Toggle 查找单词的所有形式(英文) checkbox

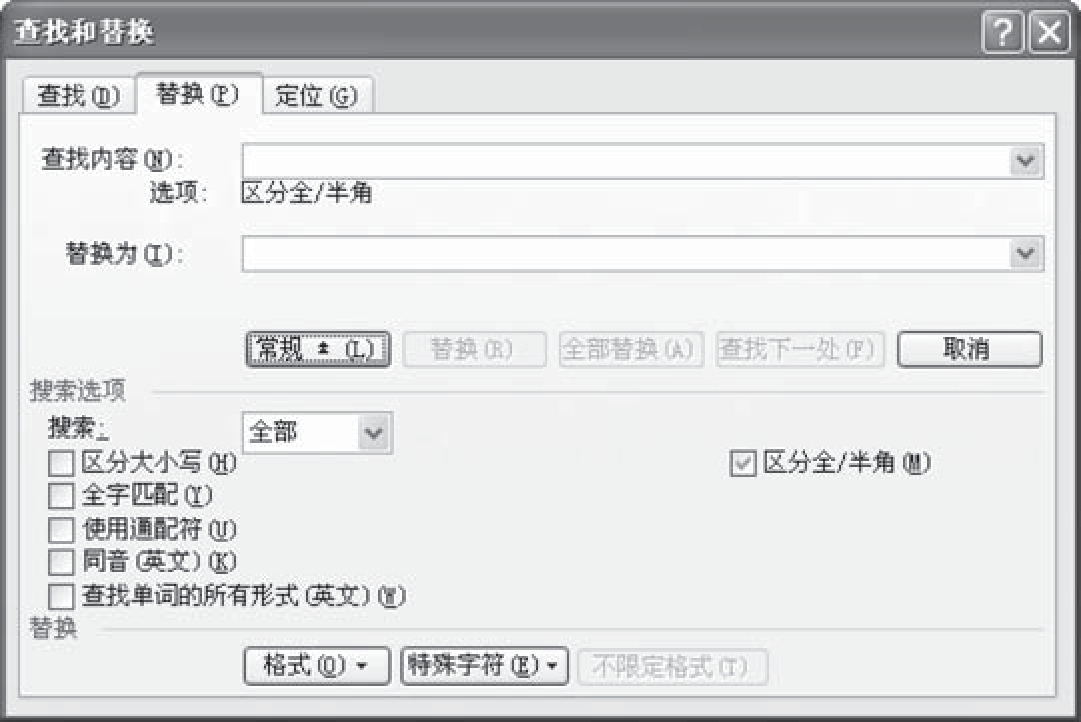point(61,596)
